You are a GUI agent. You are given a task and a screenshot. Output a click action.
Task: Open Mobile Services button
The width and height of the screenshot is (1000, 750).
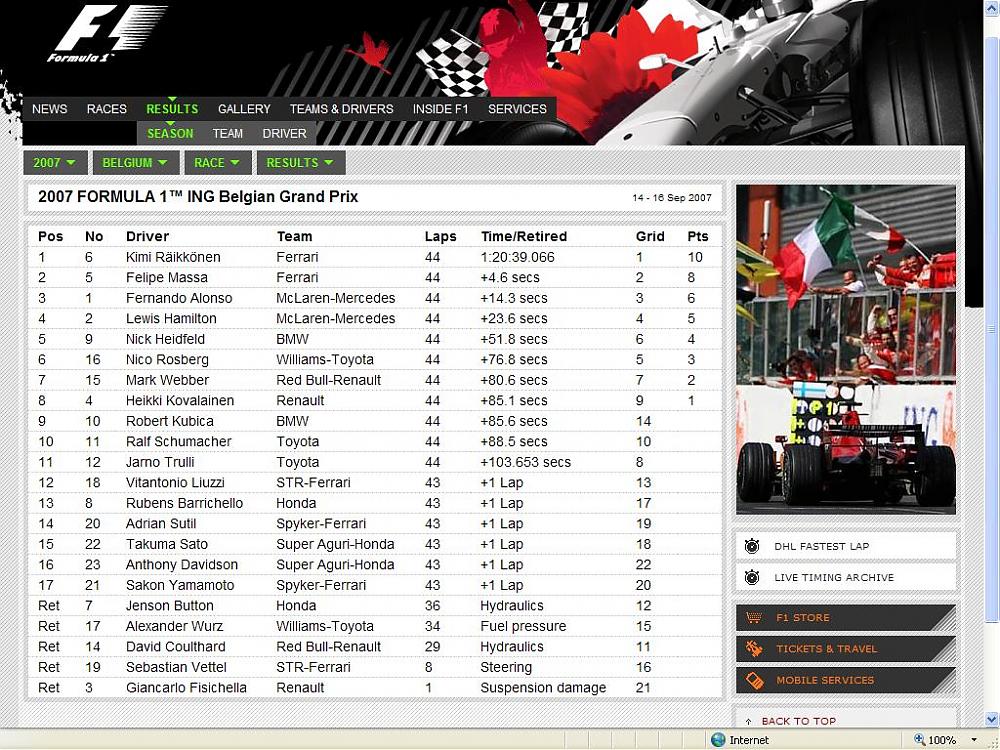coord(846,680)
